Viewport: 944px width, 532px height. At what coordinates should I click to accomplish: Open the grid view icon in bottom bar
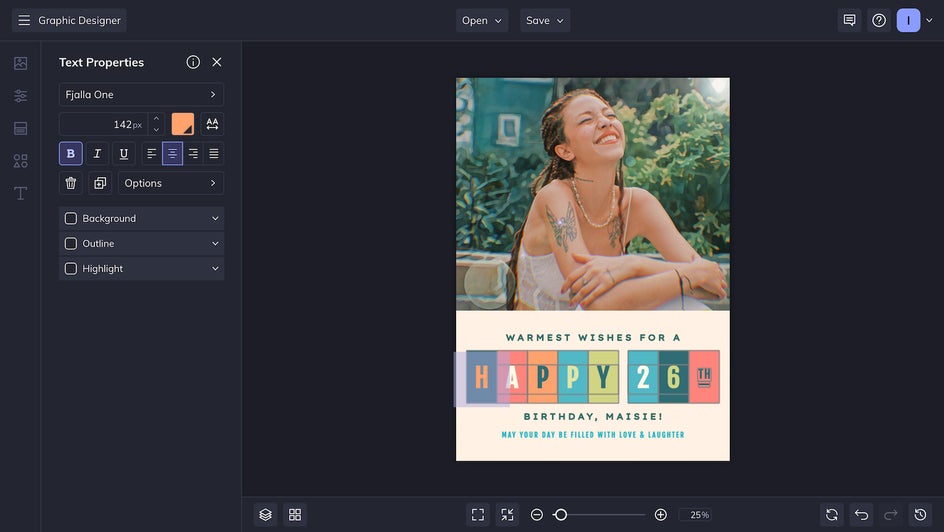click(x=295, y=515)
